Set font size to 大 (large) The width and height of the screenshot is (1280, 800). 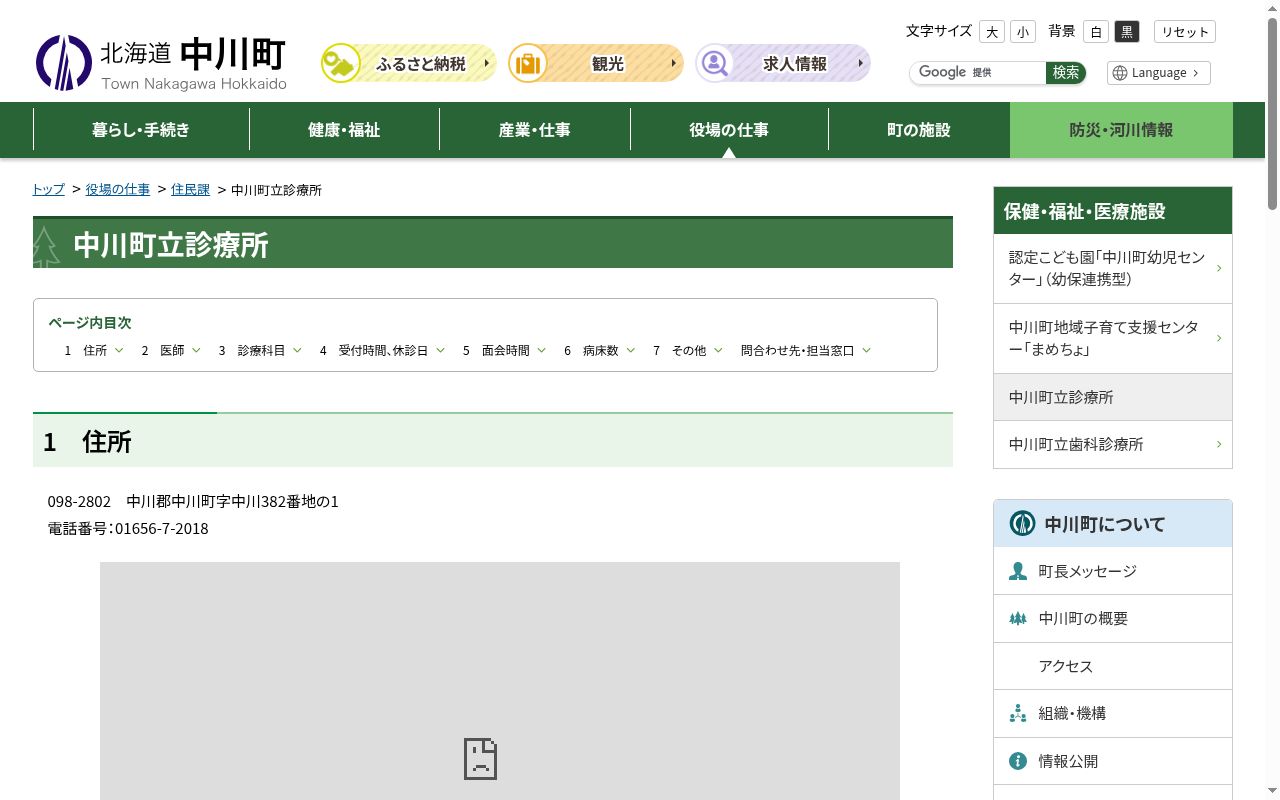[x=992, y=32]
